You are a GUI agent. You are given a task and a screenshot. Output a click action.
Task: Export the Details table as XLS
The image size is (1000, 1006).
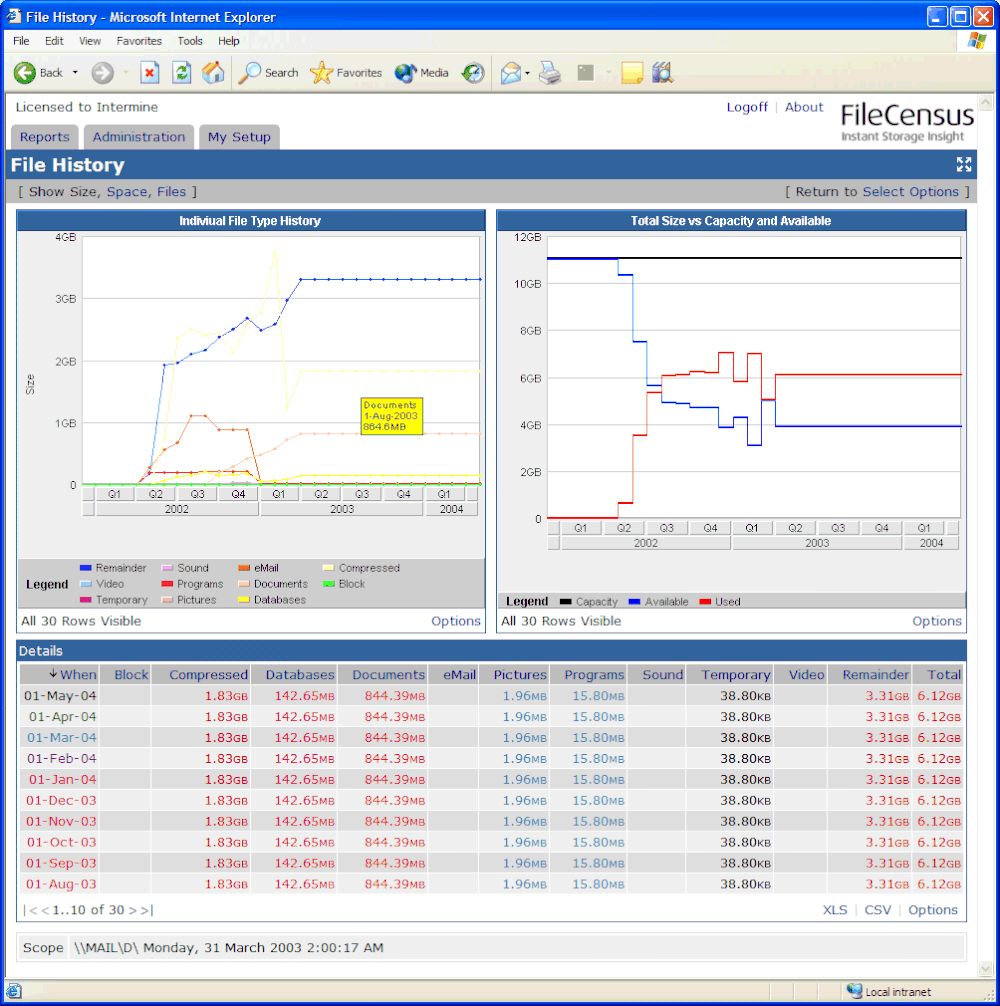[x=835, y=910]
